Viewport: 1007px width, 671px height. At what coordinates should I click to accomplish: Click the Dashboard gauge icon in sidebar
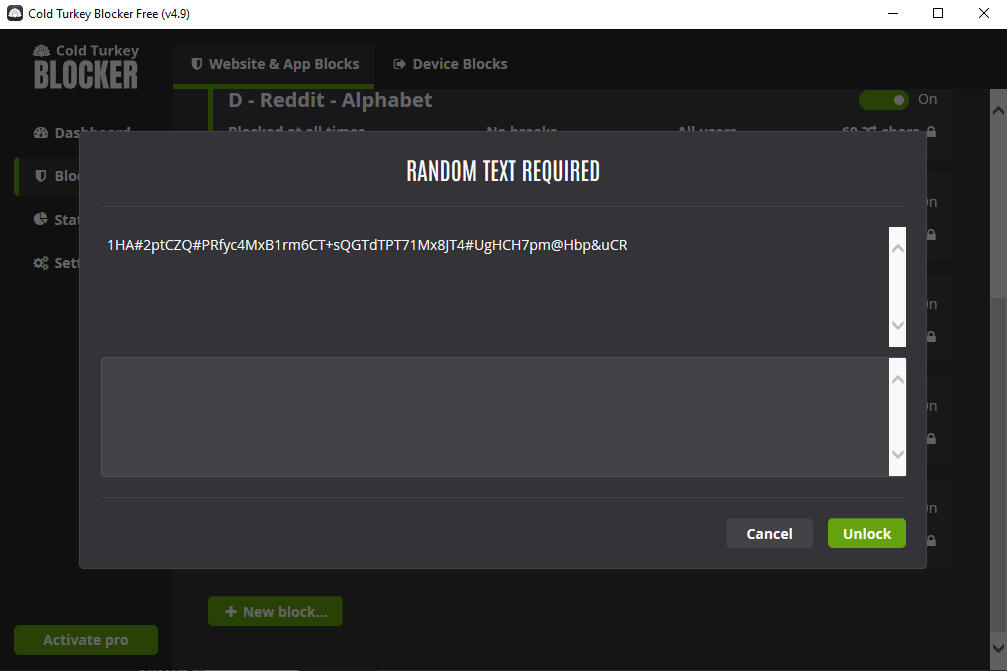point(41,133)
